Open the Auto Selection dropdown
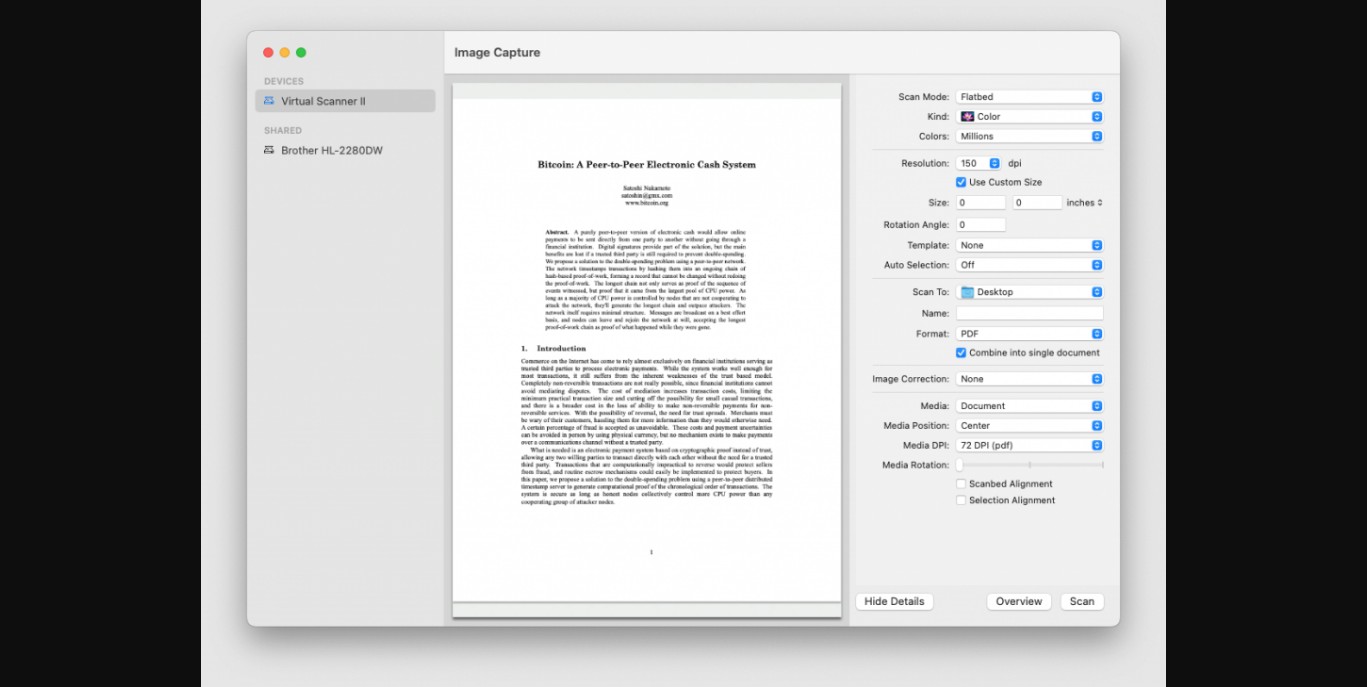This screenshot has height=687, width=1367. click(x=1029, y=265)
